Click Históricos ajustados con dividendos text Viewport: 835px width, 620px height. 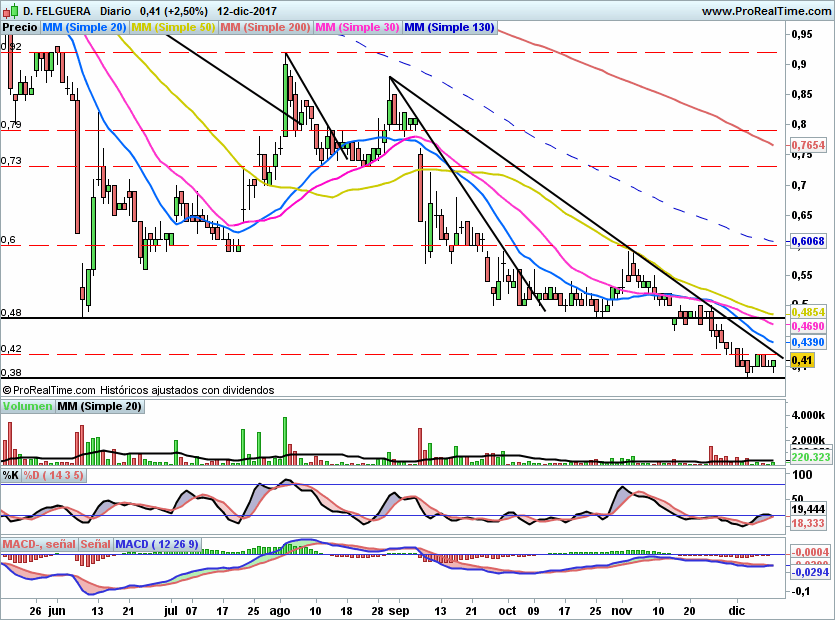point(187,390)
